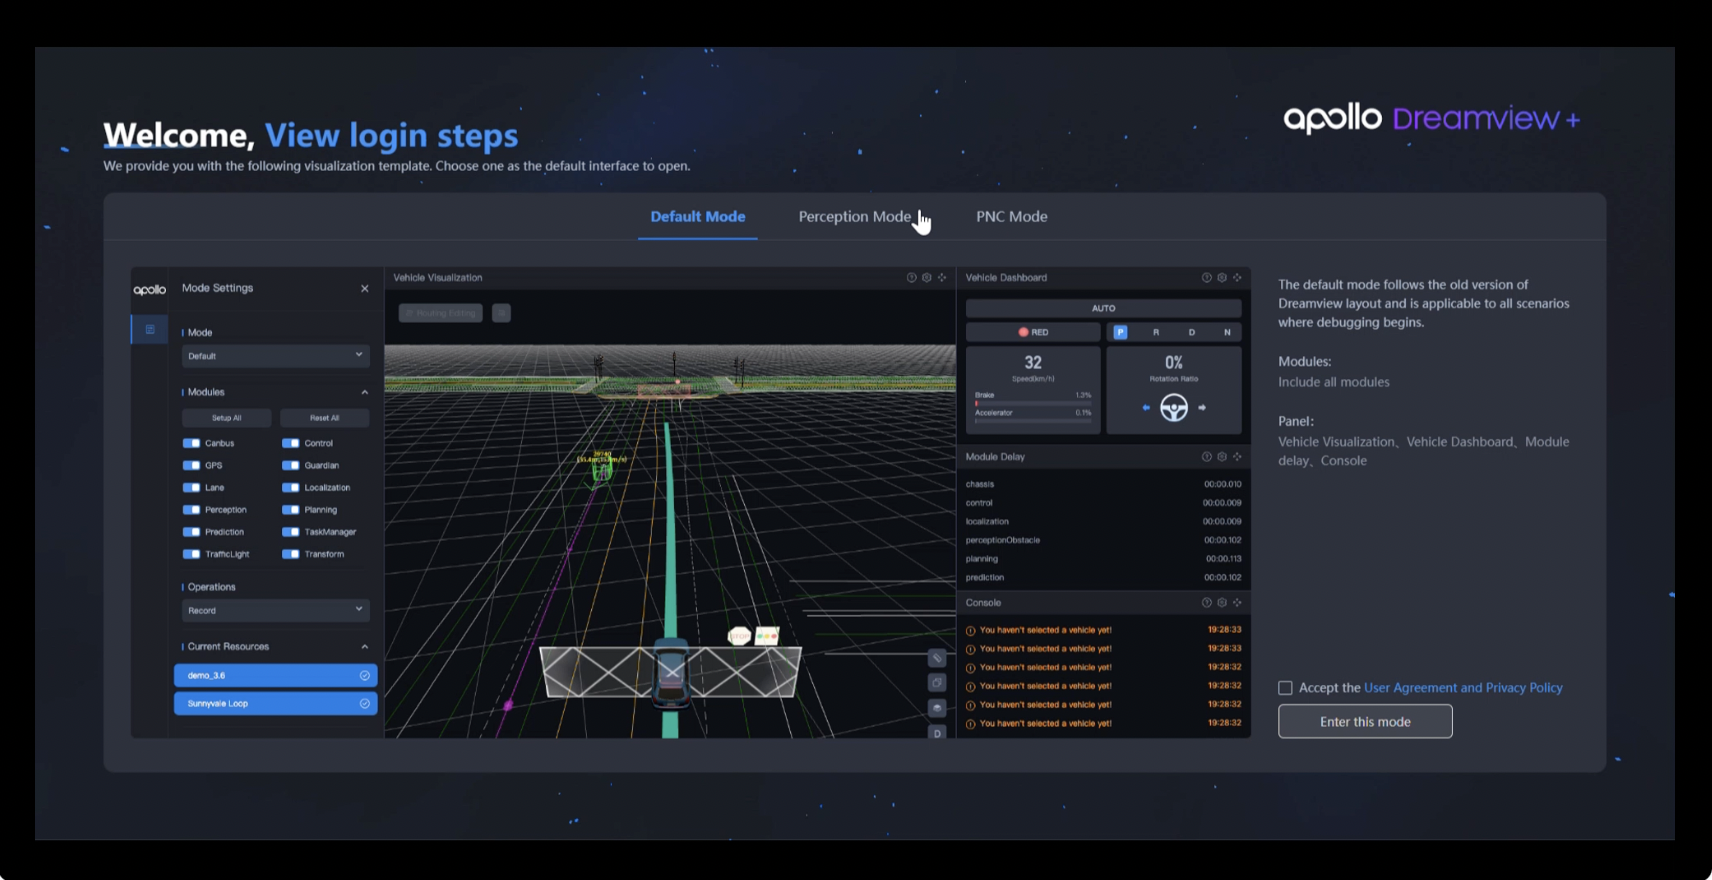Toggle the Prediction module switch
This screenshot has width=1712, height=880.
(191, 531)
